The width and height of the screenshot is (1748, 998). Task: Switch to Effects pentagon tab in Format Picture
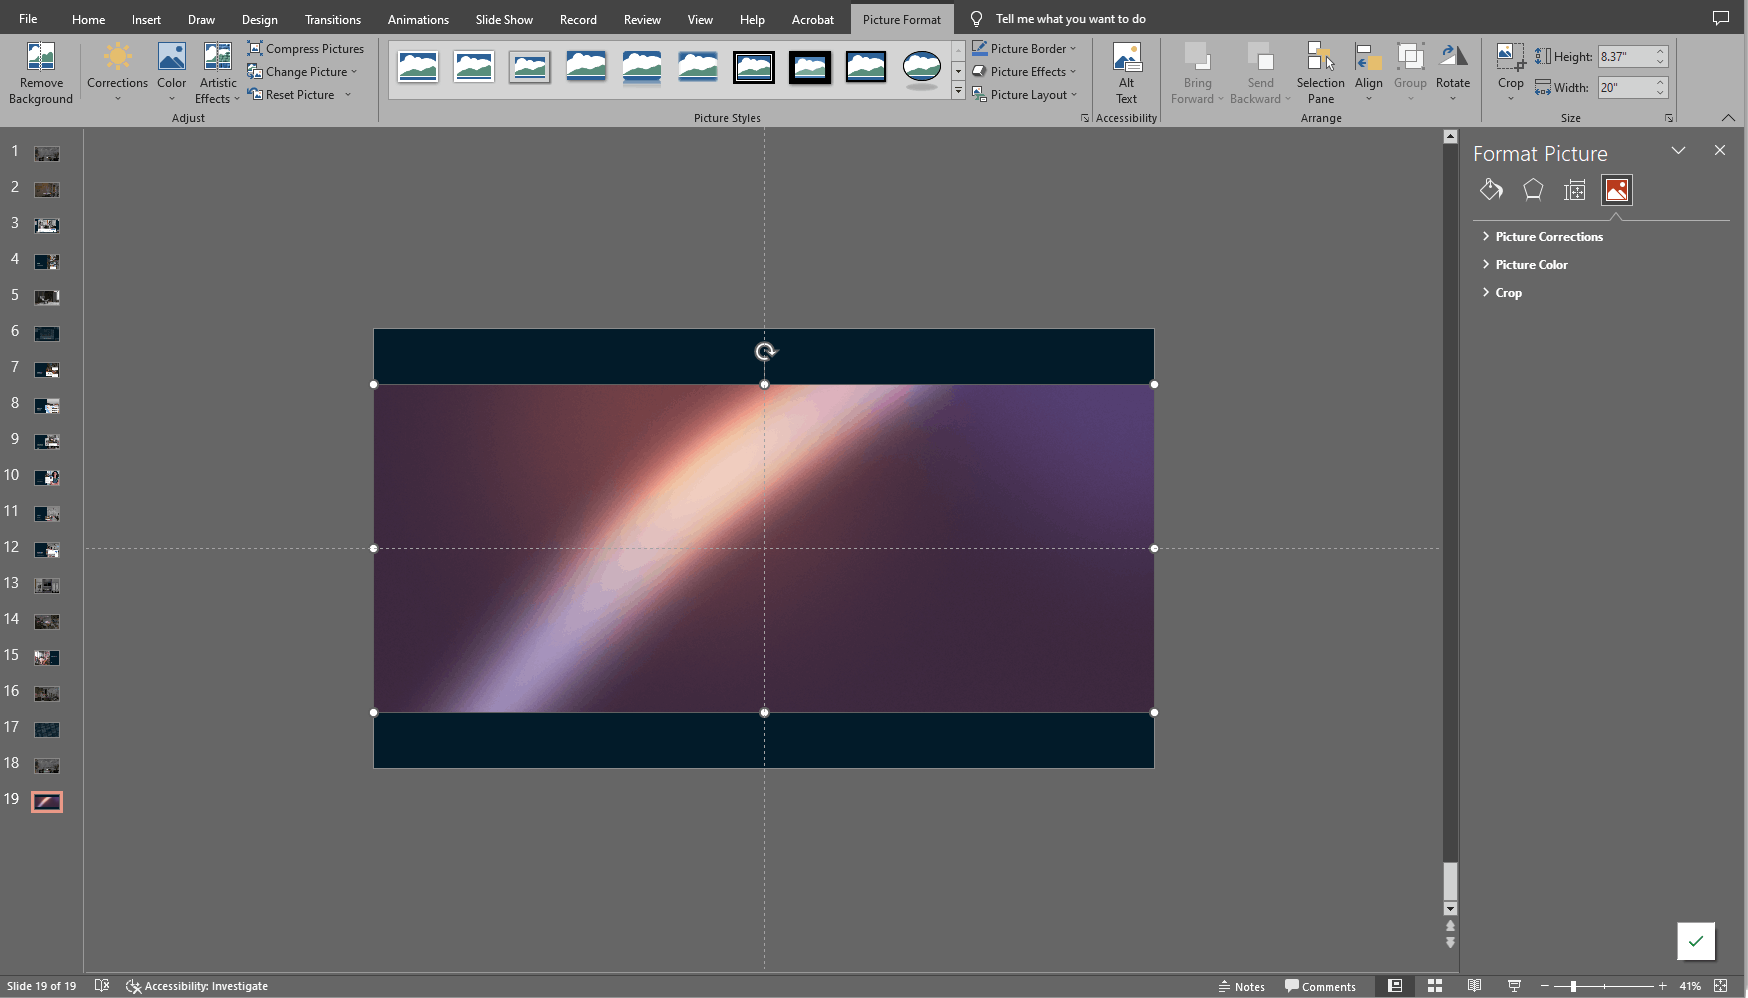1533,190
